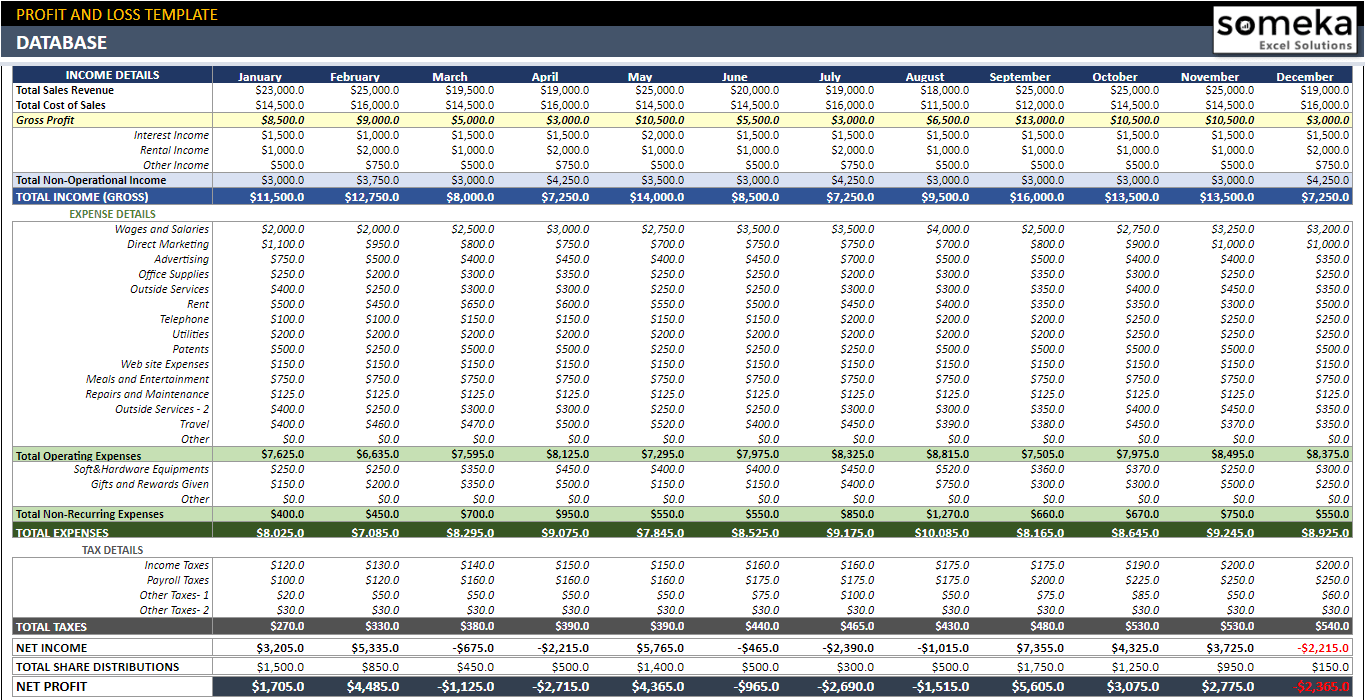Select the December column header

click(x=1304, y=77)
